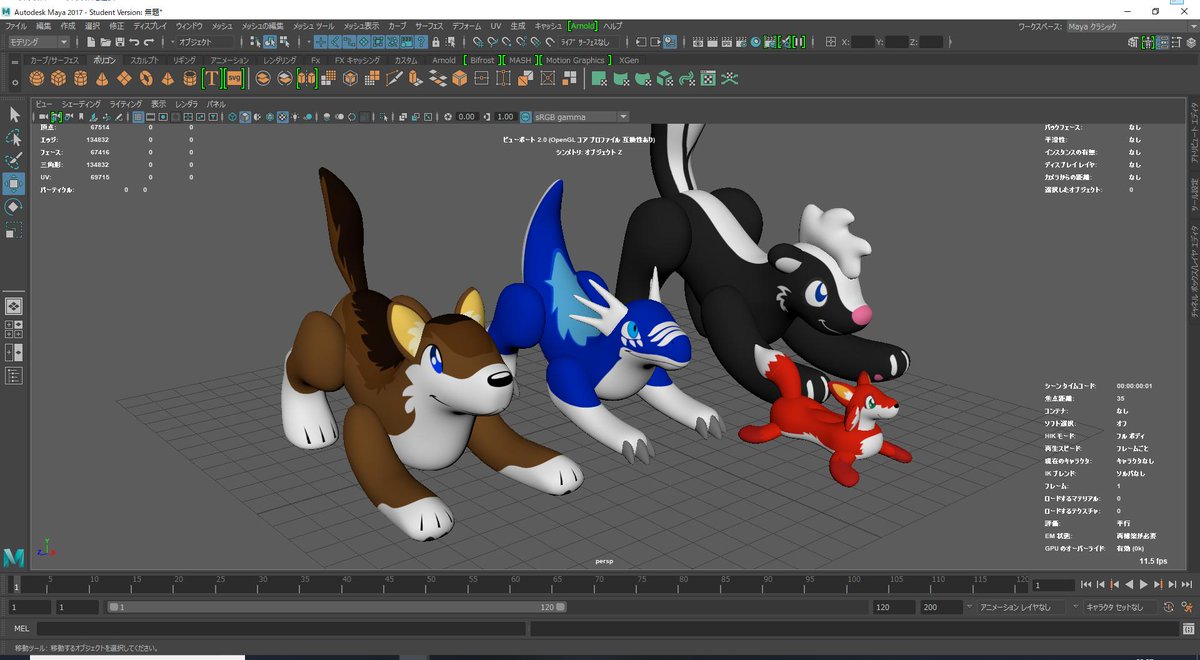Toggle viewport textured display button

pos(283,116)
